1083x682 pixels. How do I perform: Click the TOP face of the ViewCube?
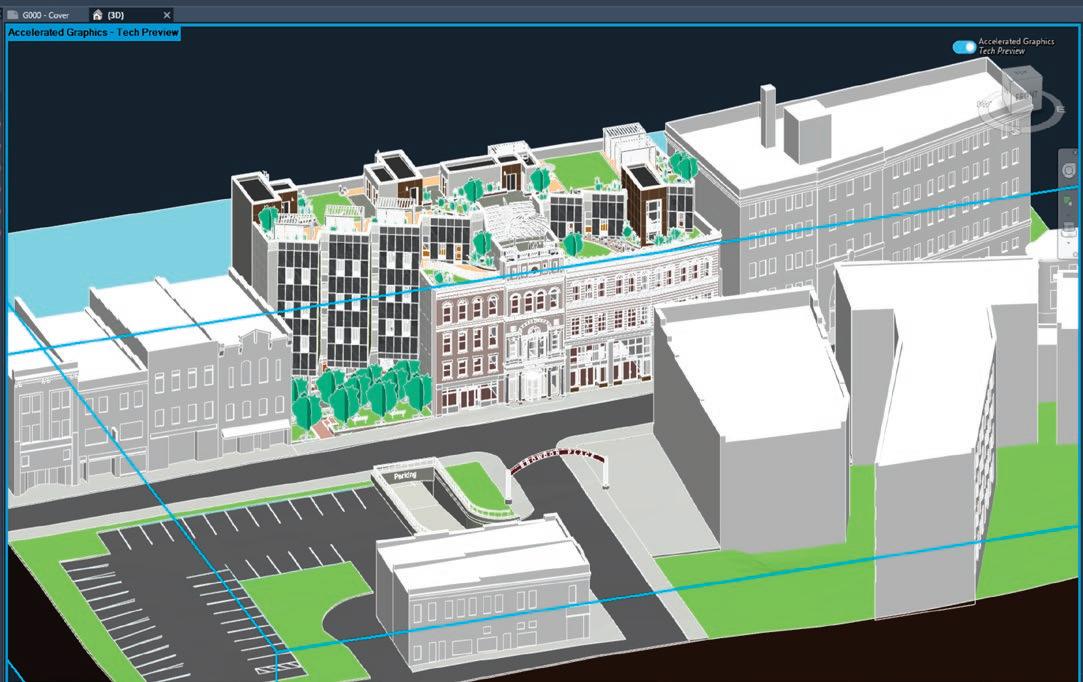click(x=1023, y=72)
